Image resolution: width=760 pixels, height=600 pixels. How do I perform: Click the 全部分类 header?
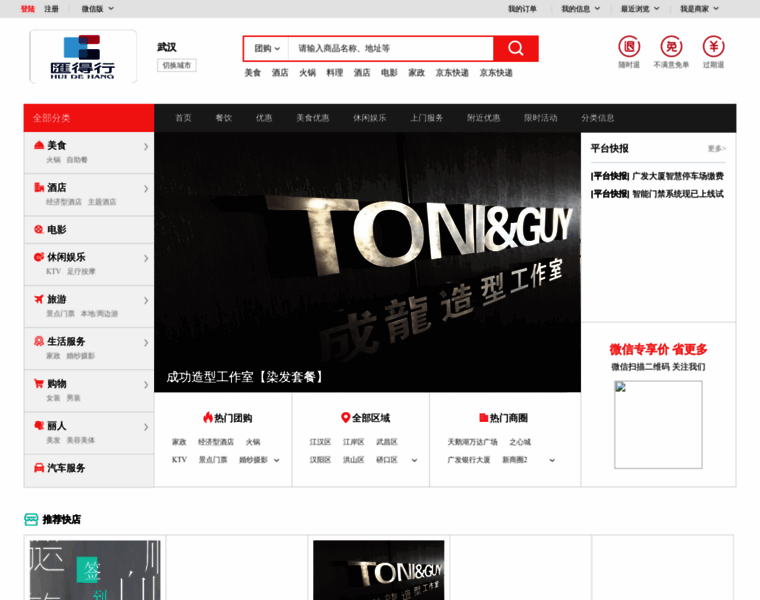(x=89, y=118)
